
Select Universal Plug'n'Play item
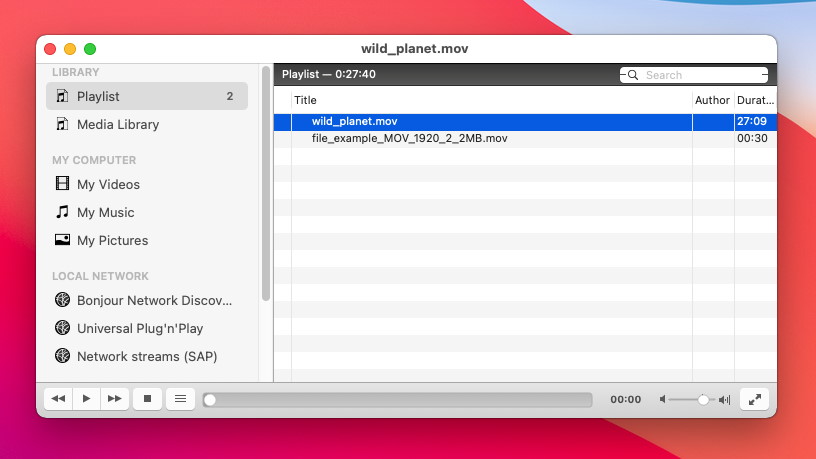[147, 328]
